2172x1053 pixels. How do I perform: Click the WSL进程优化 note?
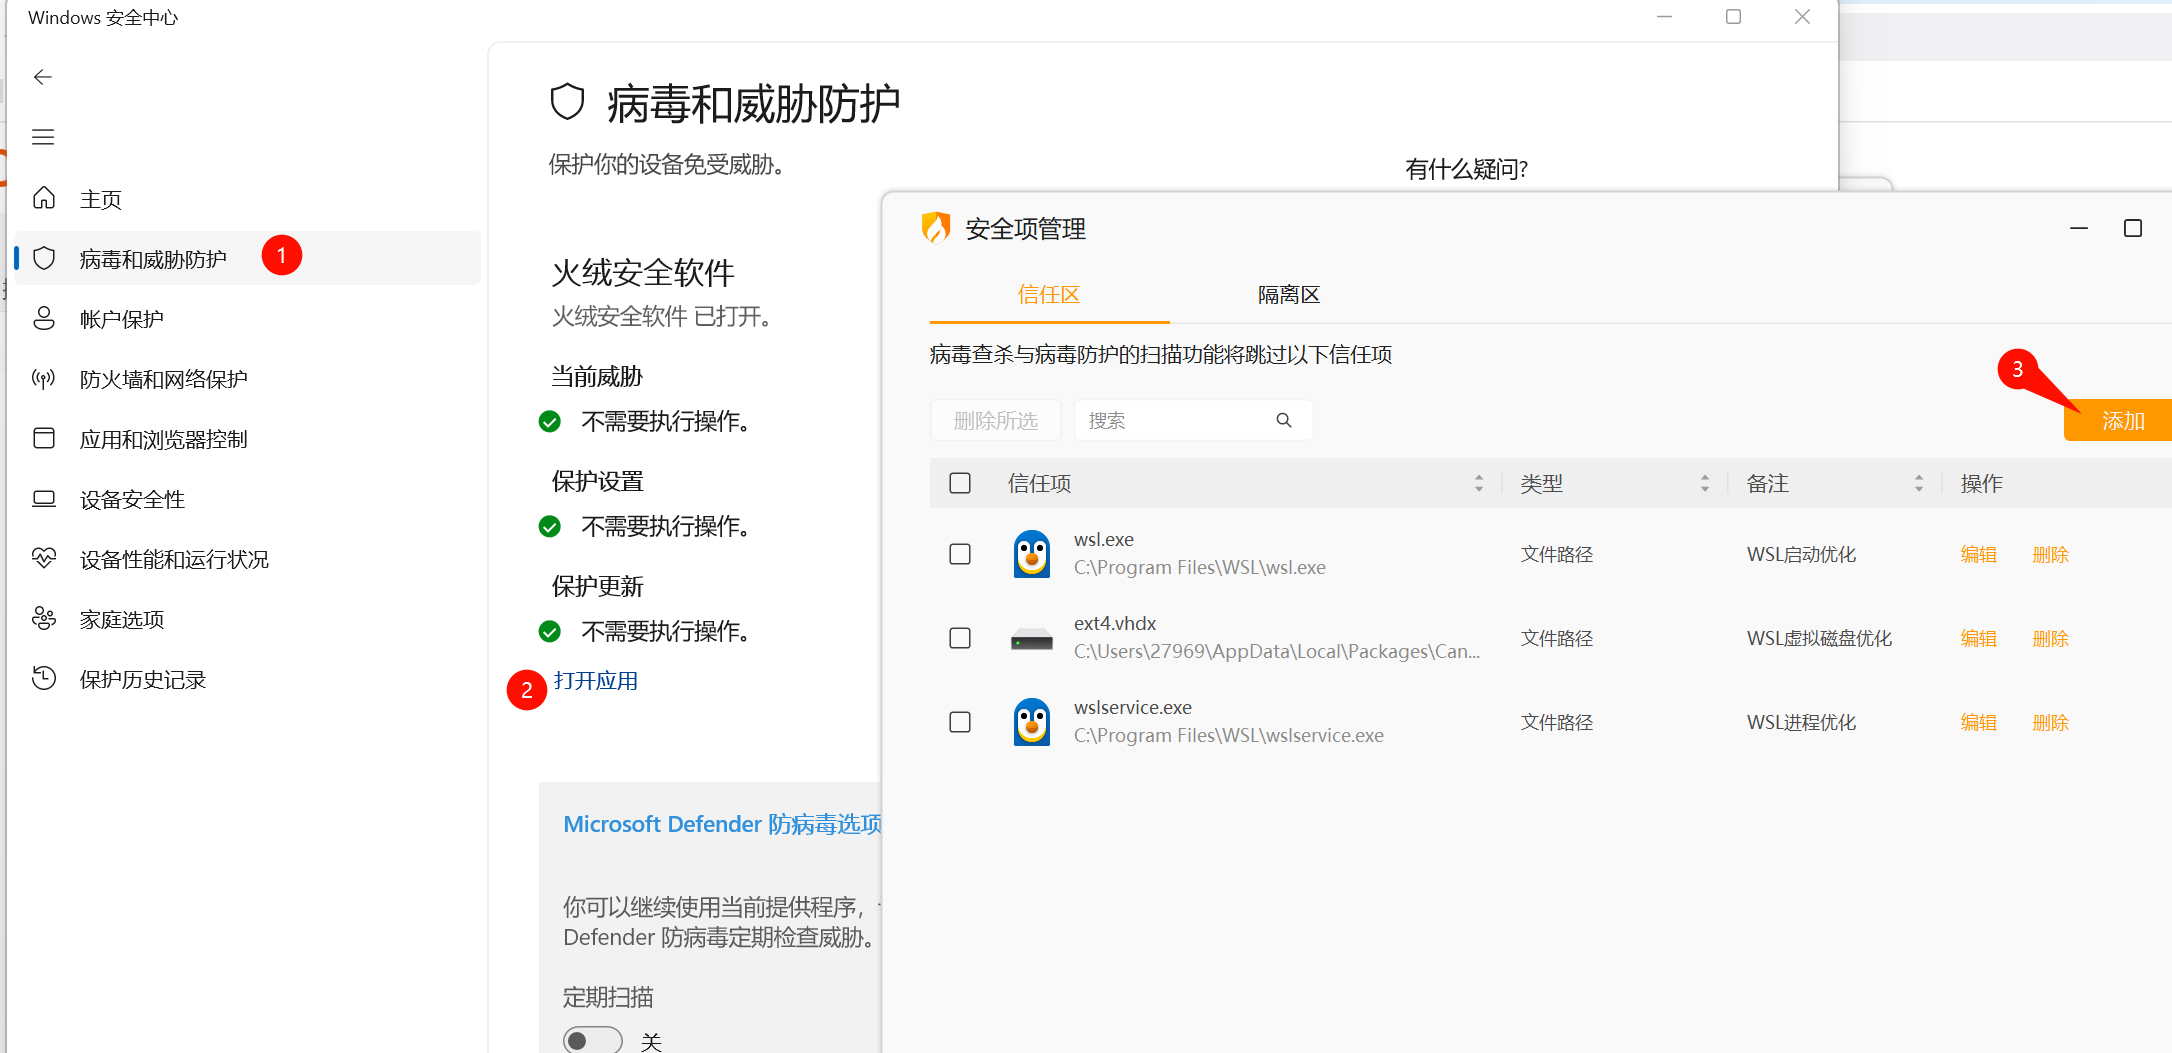pos(1801,722)
